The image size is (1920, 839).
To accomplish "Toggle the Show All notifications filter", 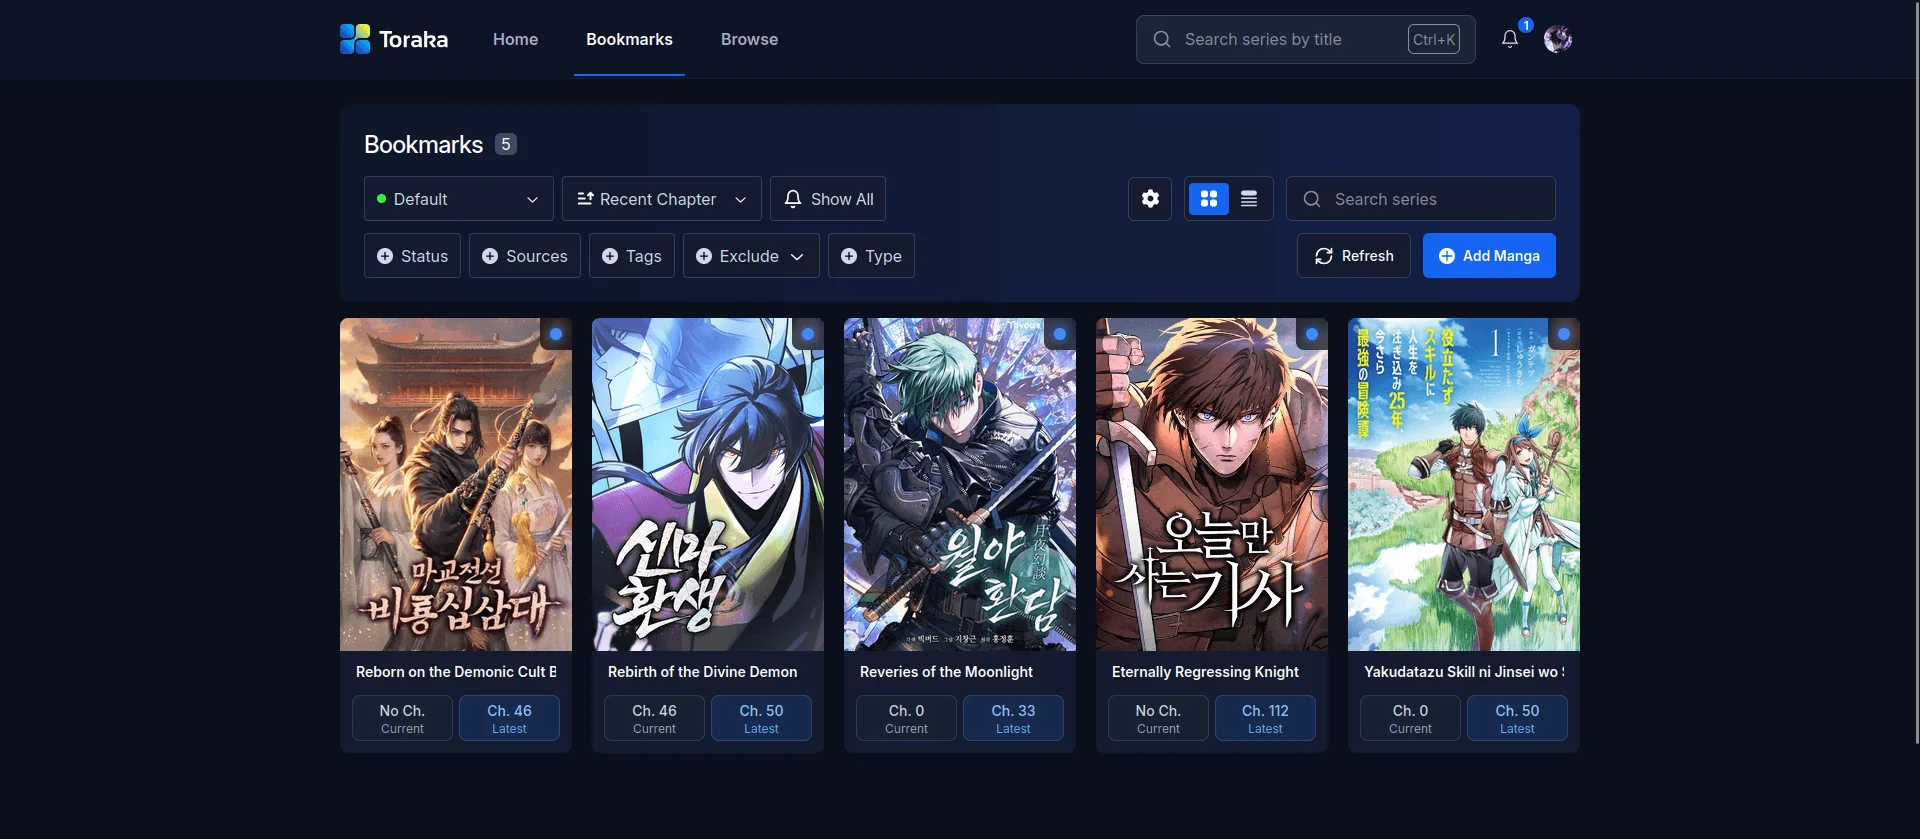I will point(828,199).
